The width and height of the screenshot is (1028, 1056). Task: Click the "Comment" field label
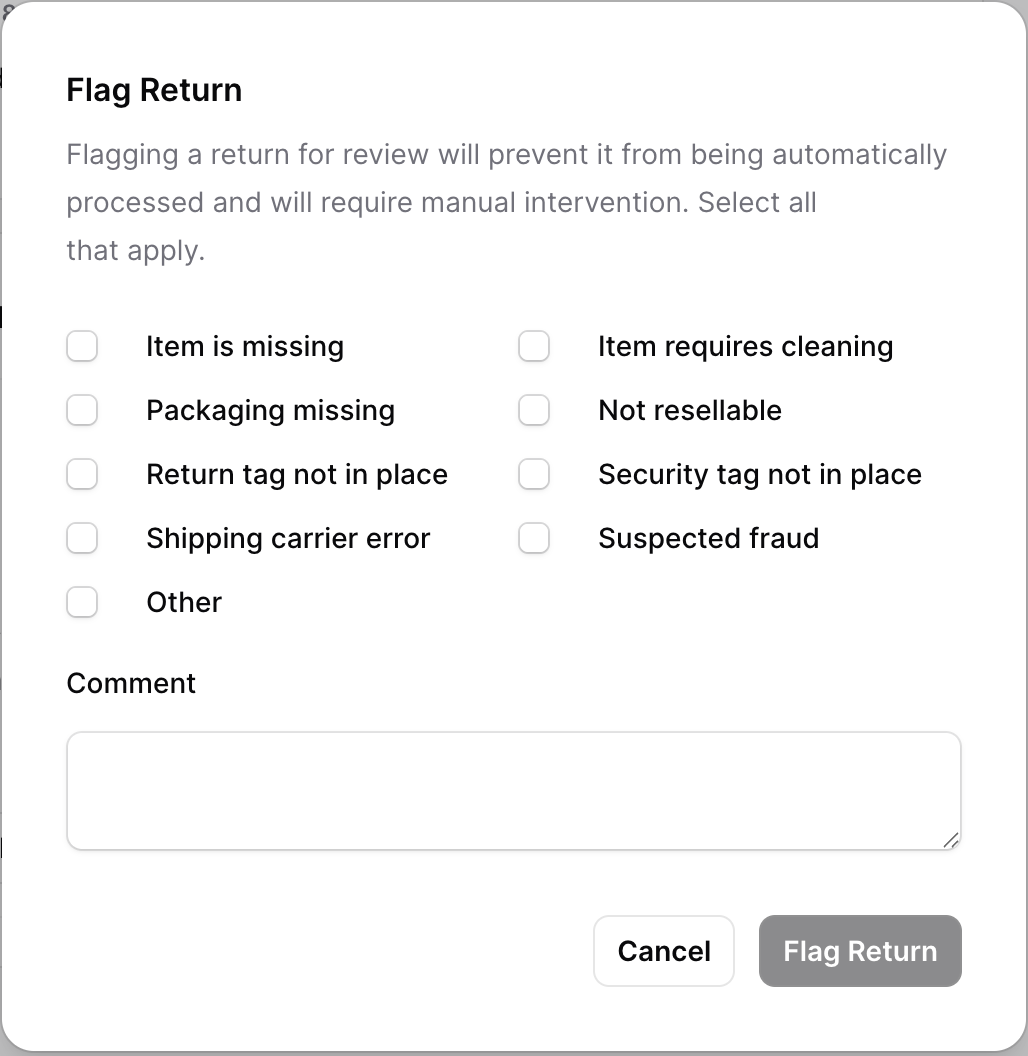coord(131,683)
